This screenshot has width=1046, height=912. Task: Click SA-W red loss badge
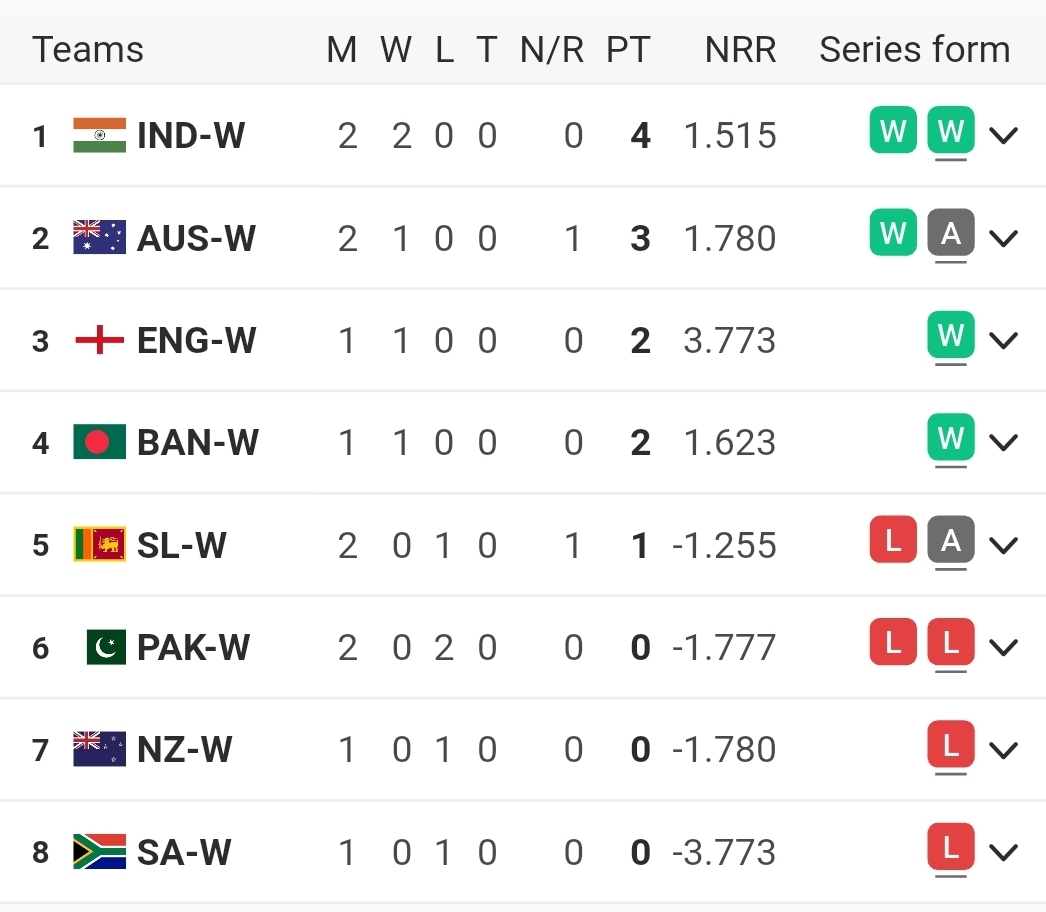[951, 848]
